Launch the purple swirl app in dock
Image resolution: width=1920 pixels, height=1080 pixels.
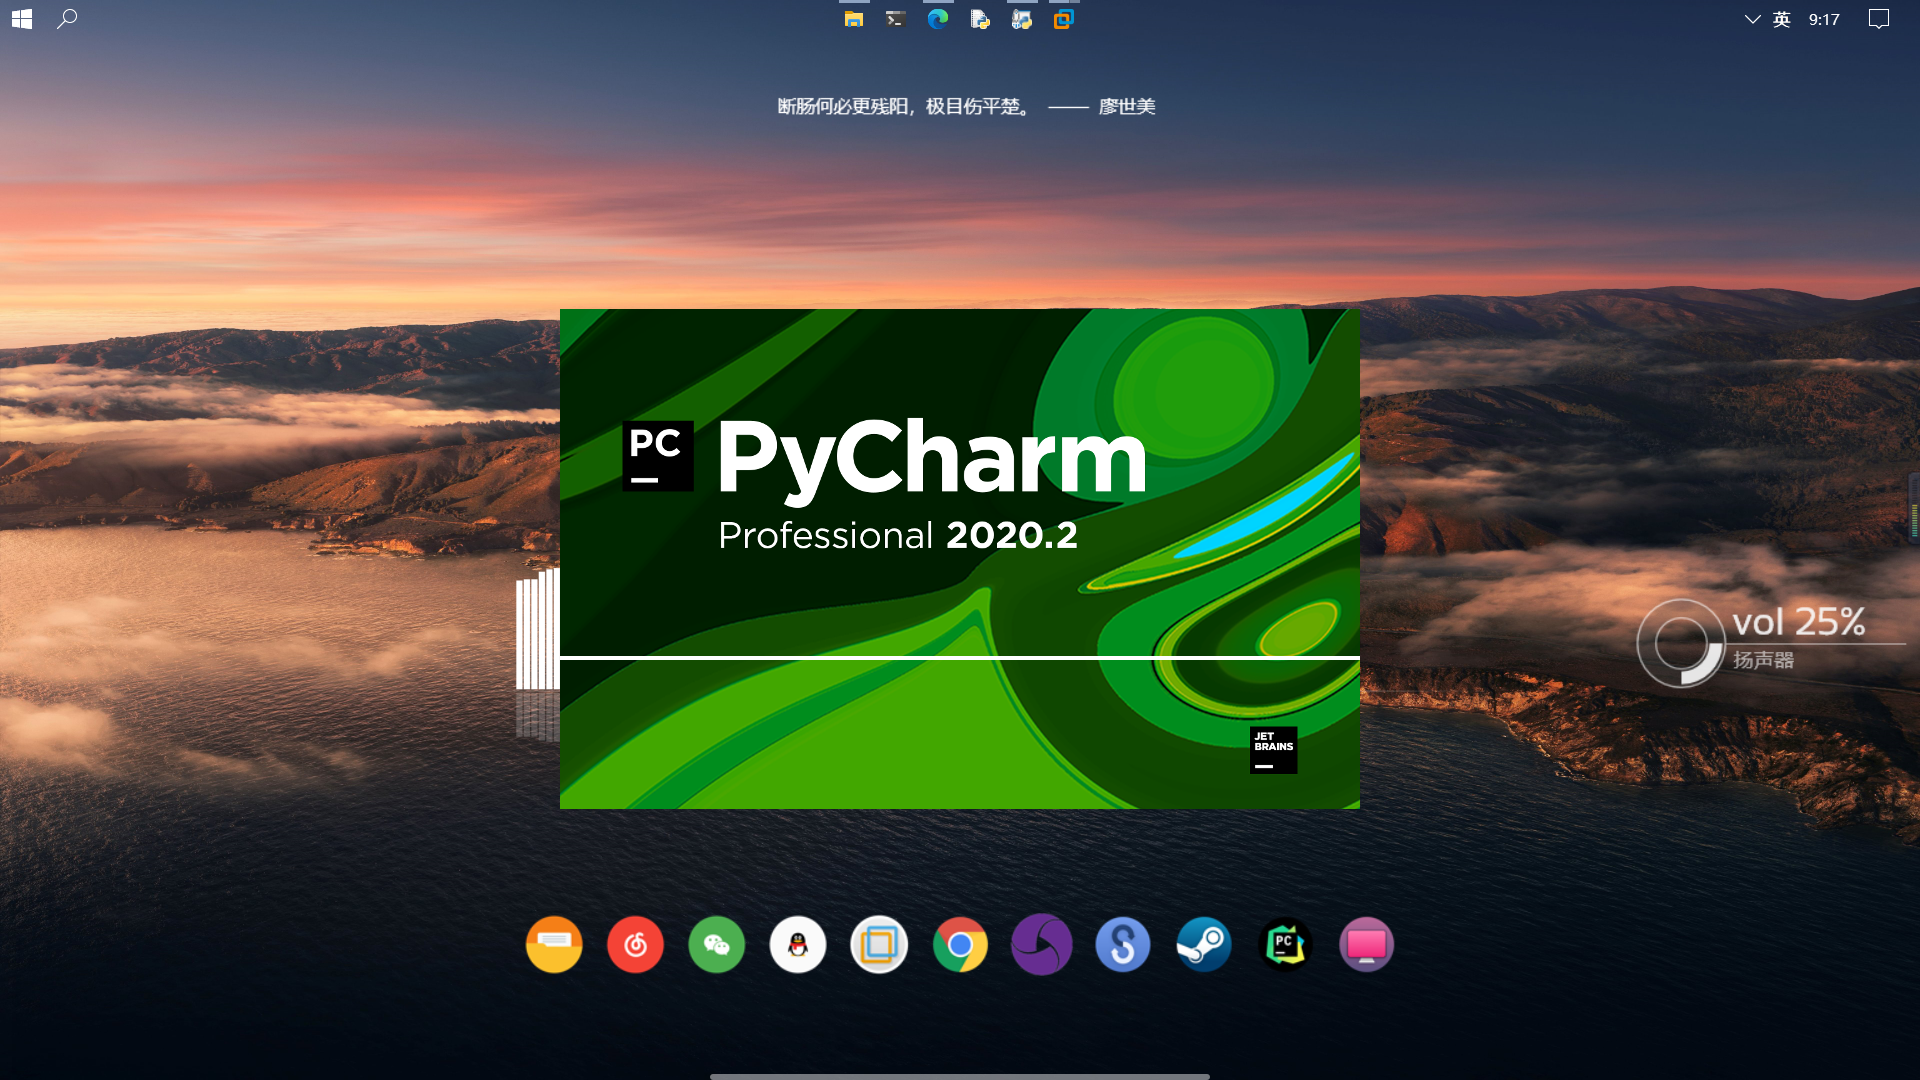point(1042,944)
